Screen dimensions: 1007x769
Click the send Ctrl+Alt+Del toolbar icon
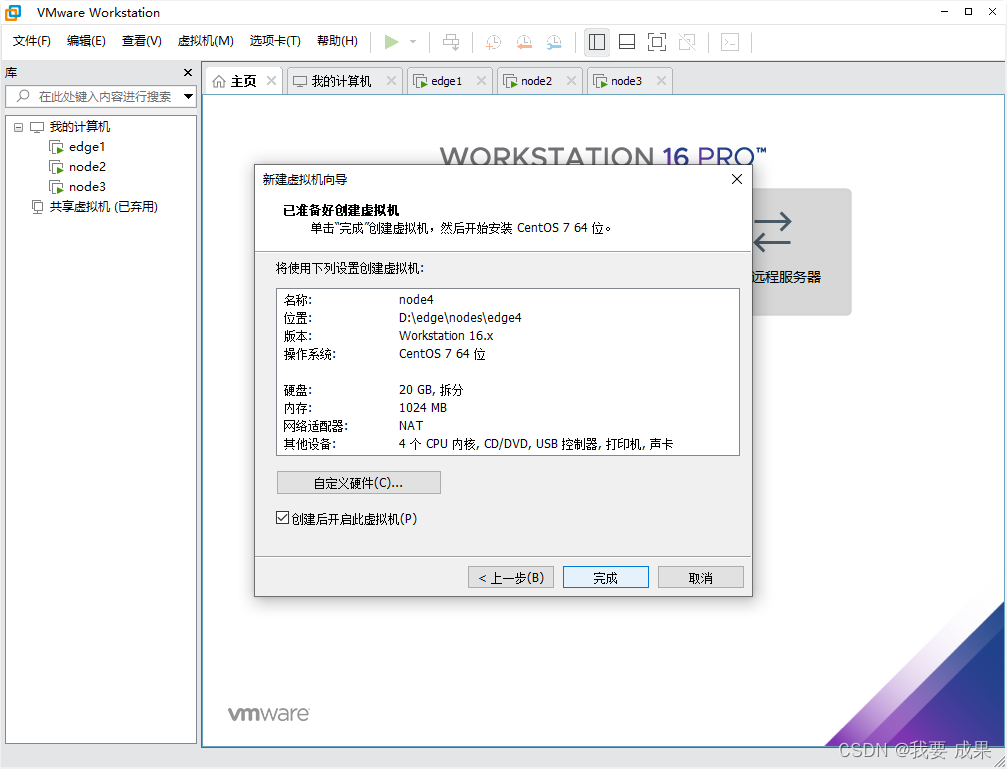coord(451,42)
